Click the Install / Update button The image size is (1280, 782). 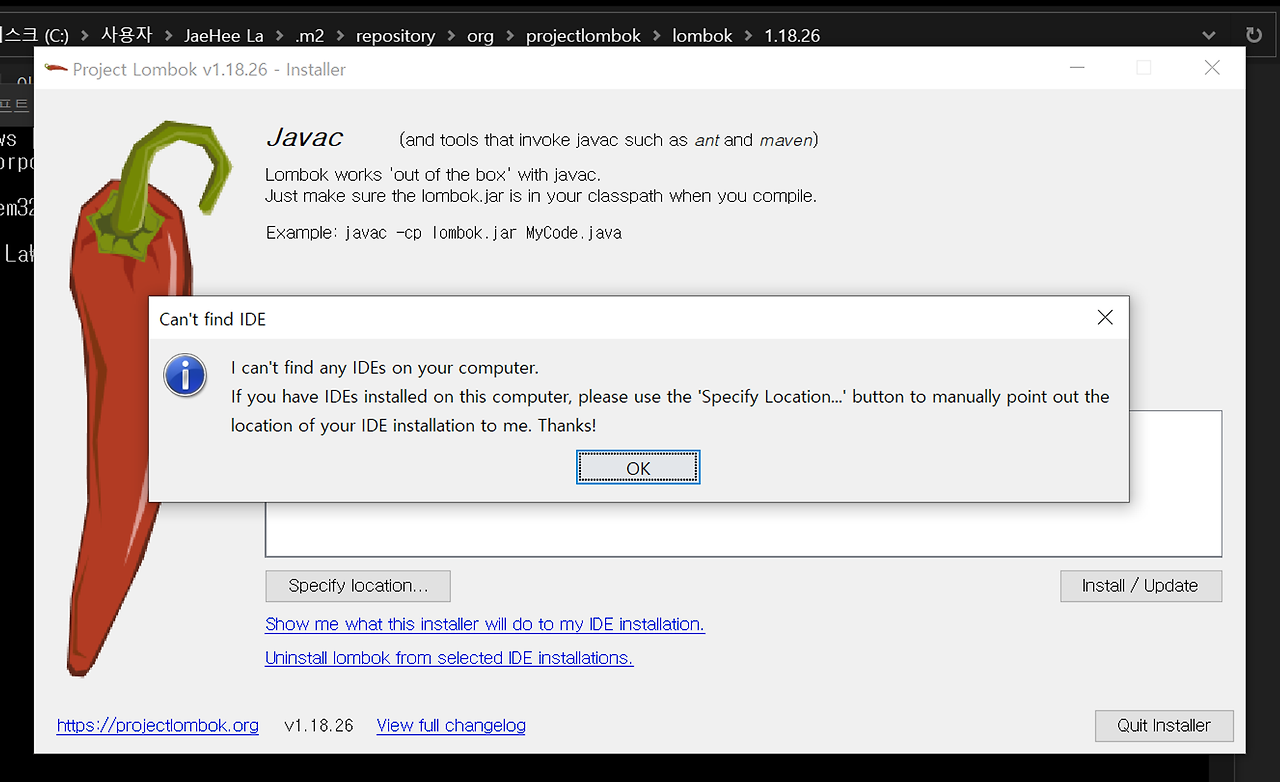pos(1141,586)
